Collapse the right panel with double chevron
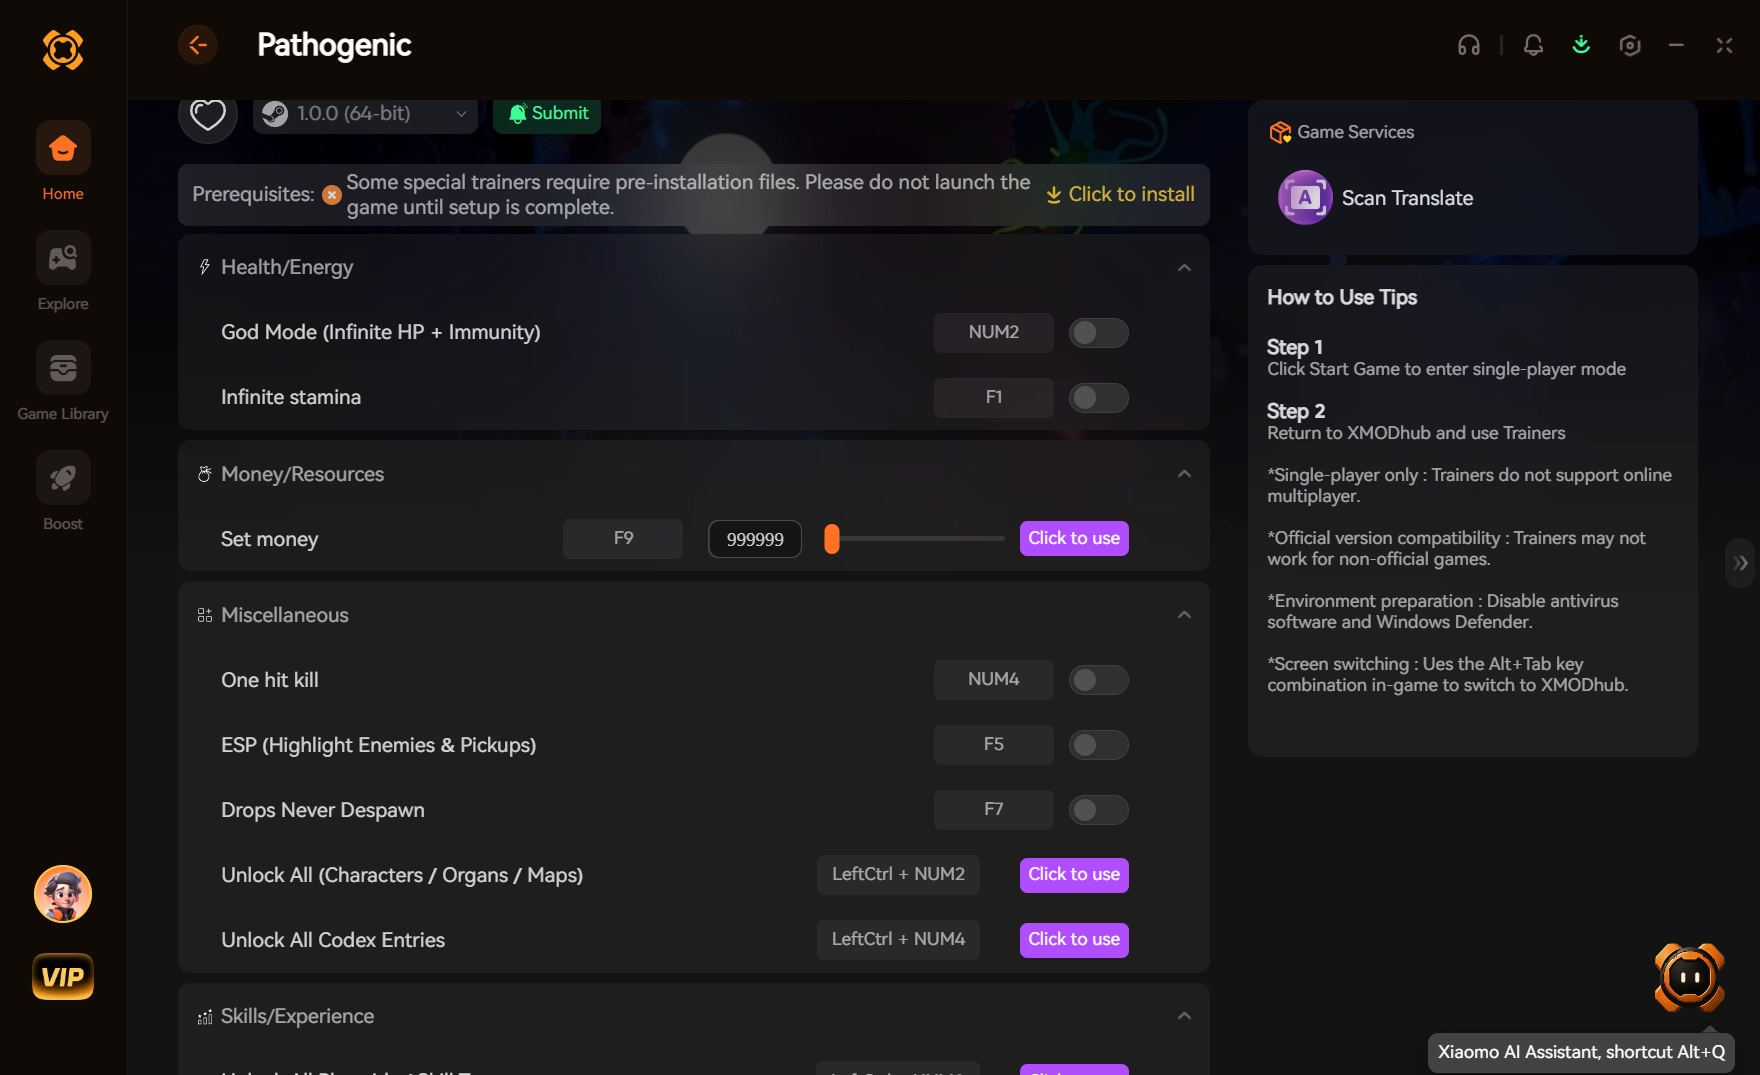1760x1075 pixels. click(x=1741, y=563)
